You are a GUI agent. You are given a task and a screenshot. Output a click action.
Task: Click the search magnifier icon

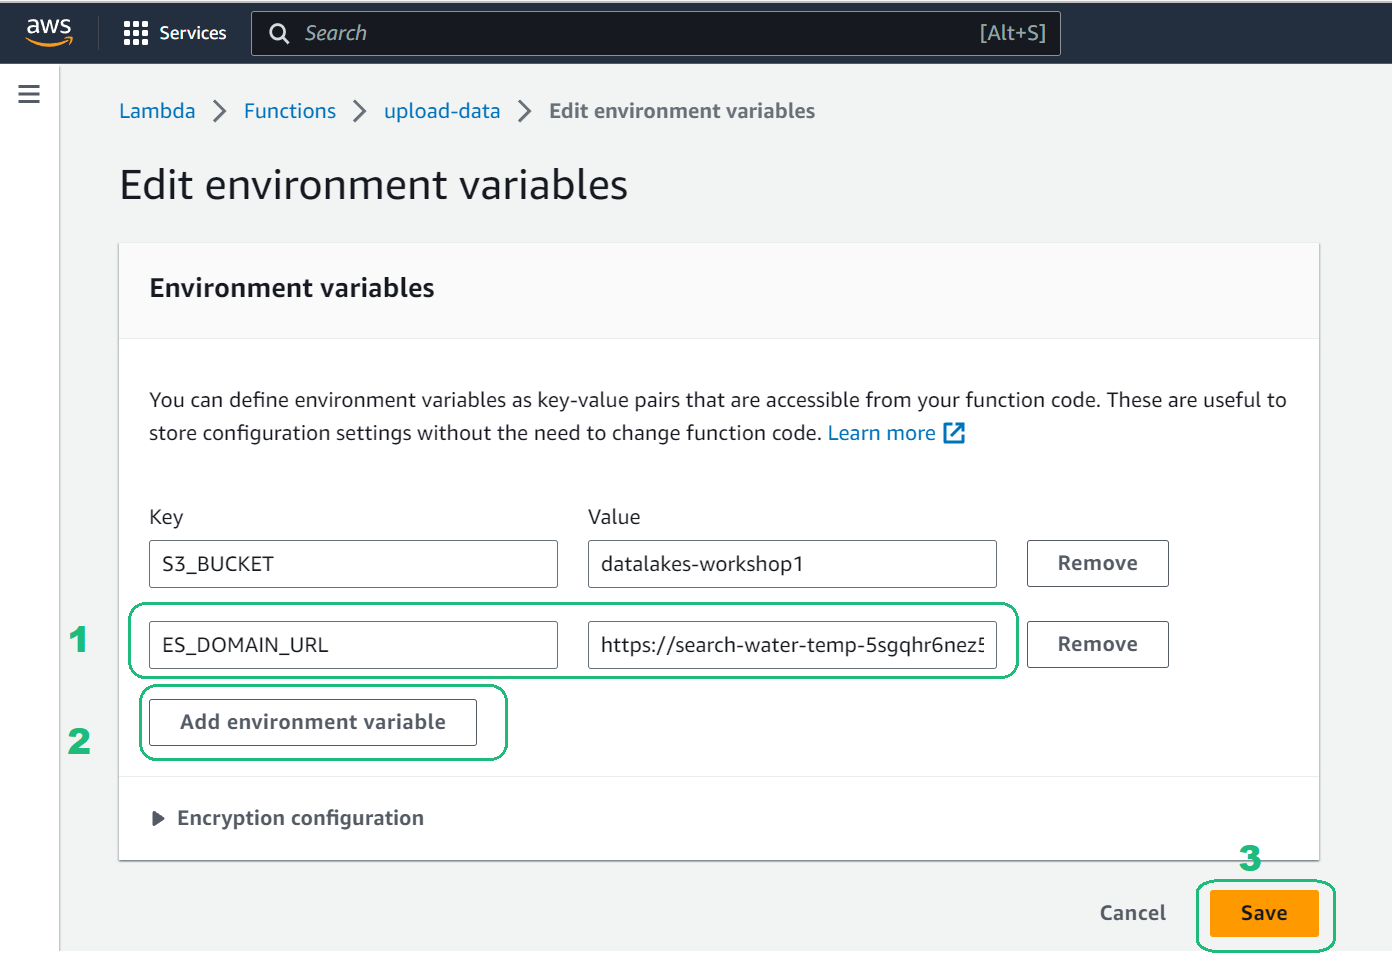pos(280,33)
